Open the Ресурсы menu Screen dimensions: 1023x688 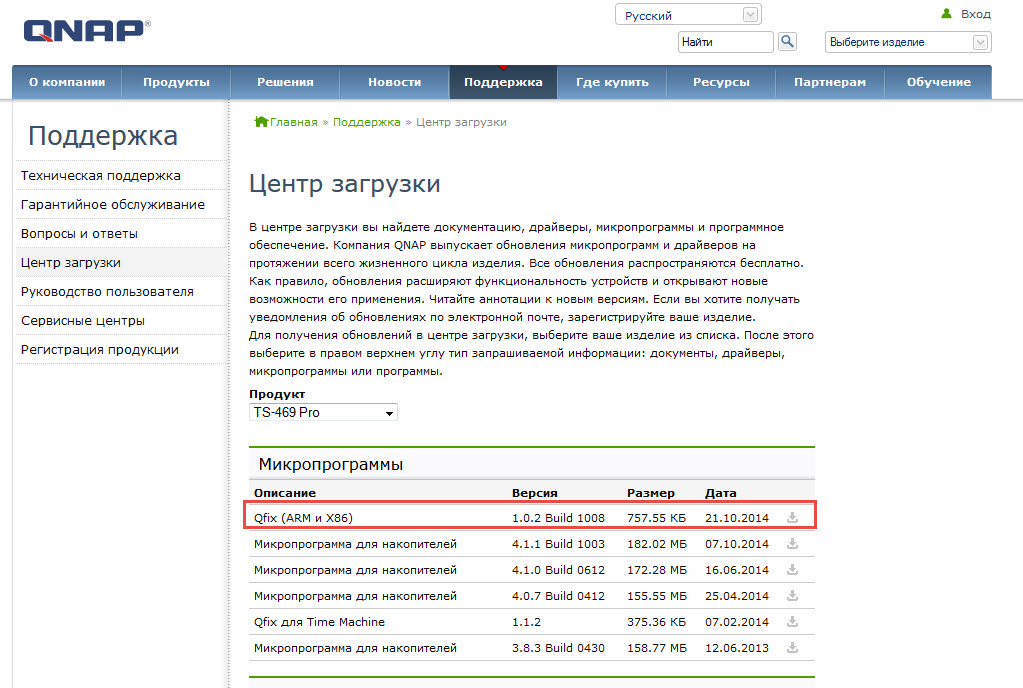click(721, 82)
